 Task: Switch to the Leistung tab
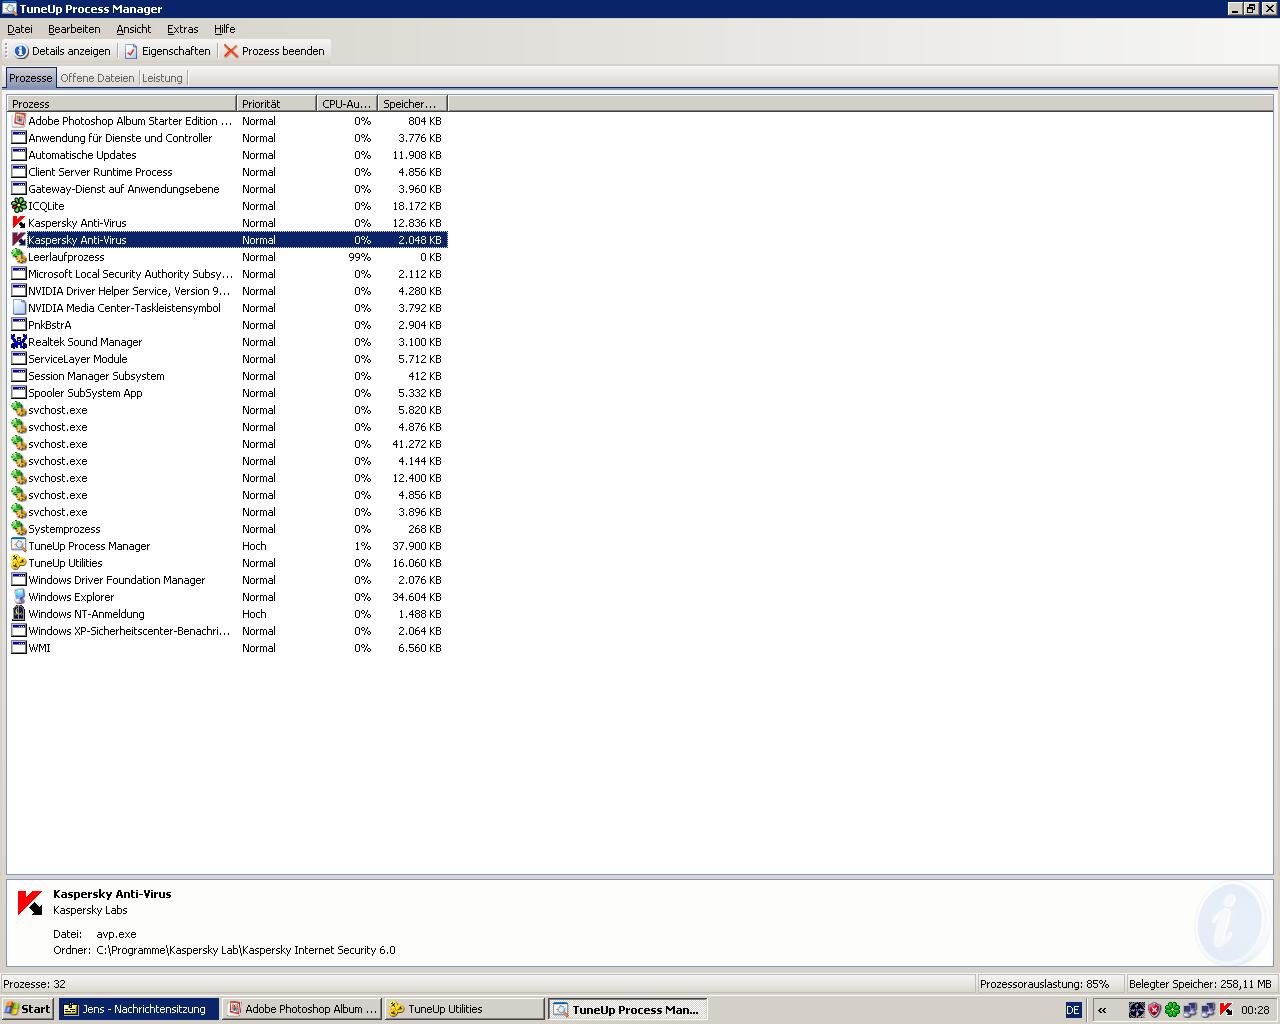coord(162,78)
